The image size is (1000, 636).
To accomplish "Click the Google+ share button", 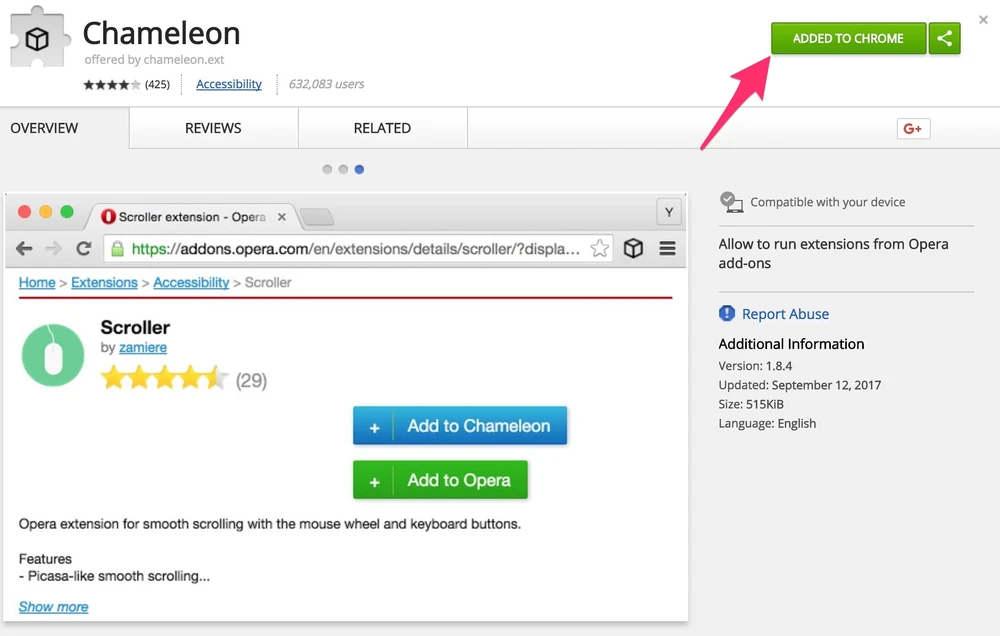I will coord(912,128).
